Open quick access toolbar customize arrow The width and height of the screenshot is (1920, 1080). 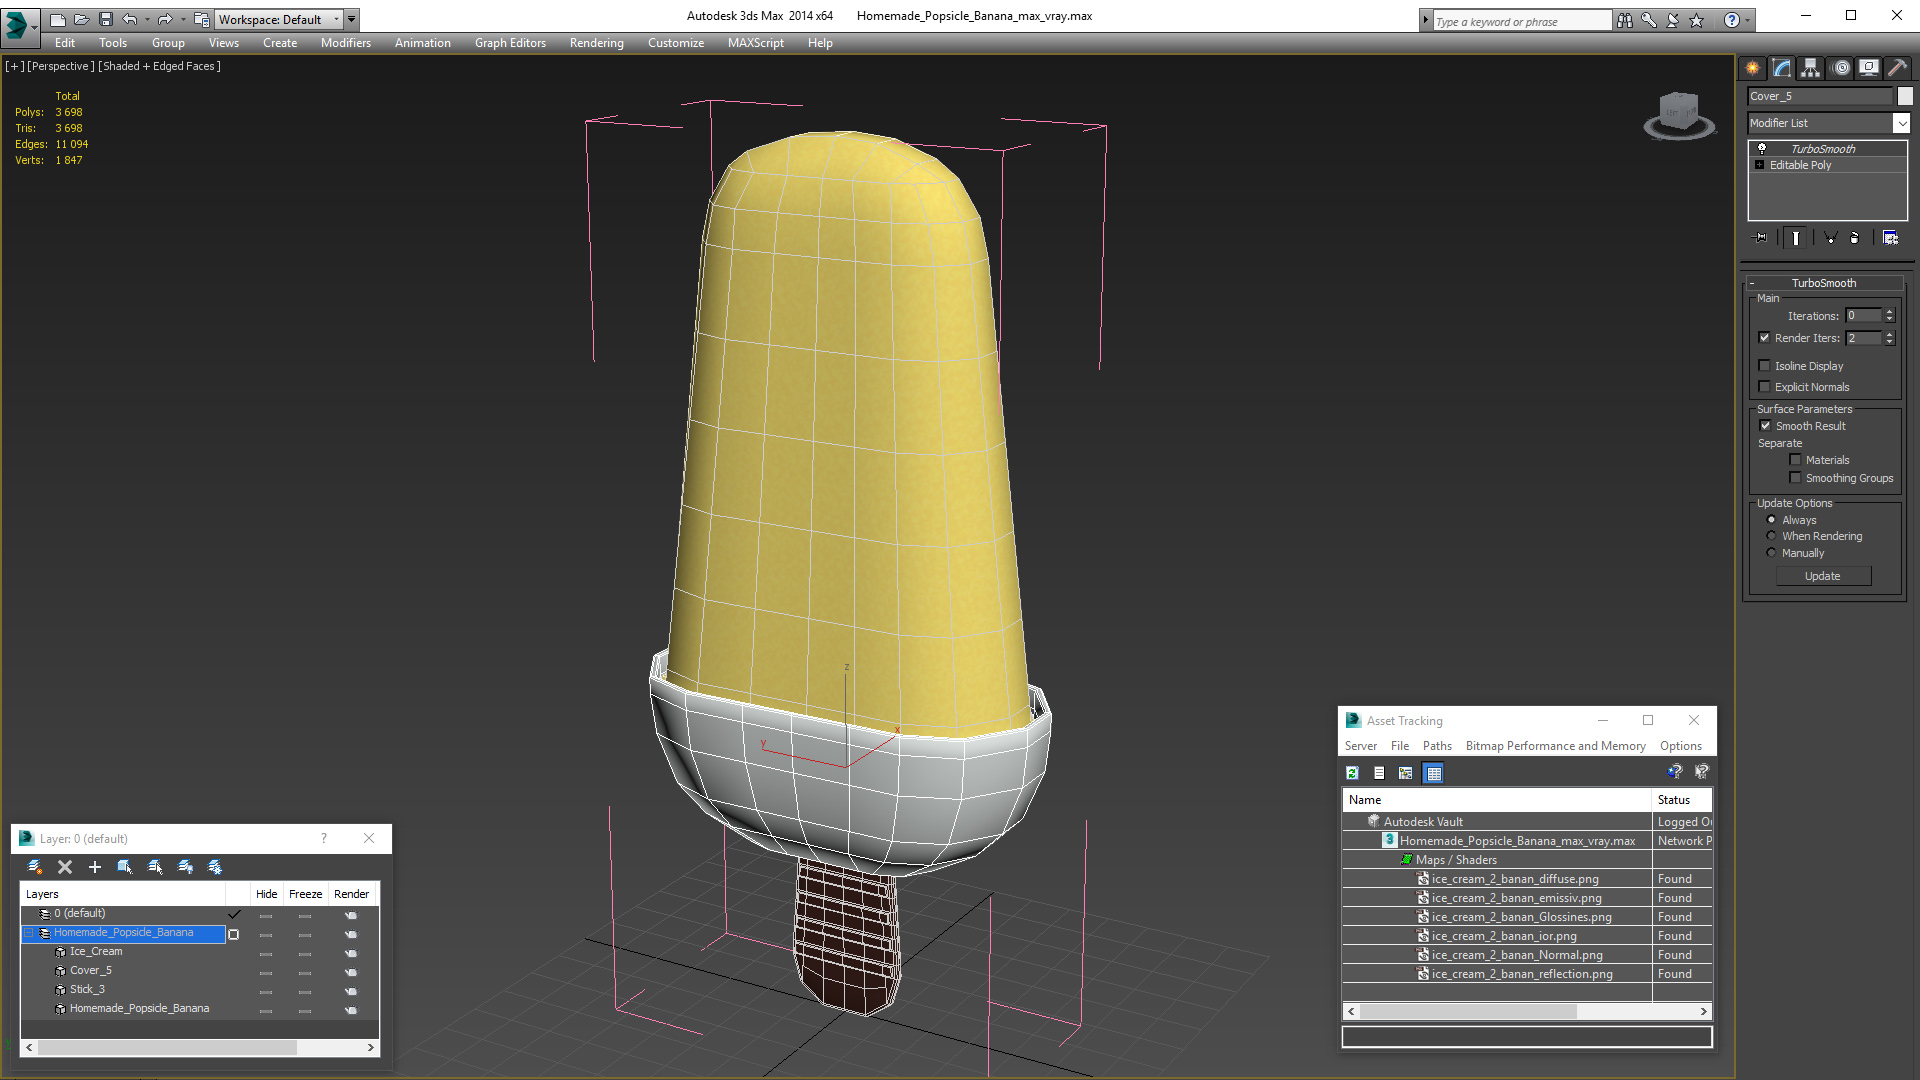point(351,19)
